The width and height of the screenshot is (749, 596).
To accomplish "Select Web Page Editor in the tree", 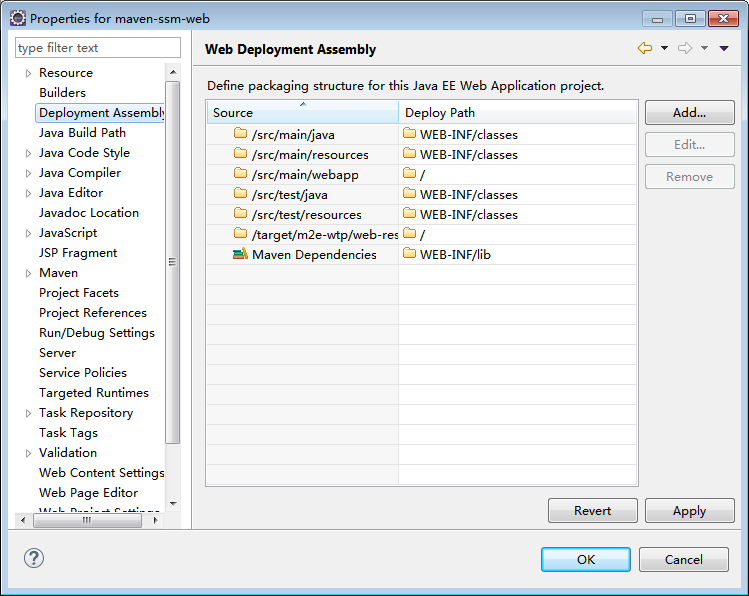I will click(88, 493).
